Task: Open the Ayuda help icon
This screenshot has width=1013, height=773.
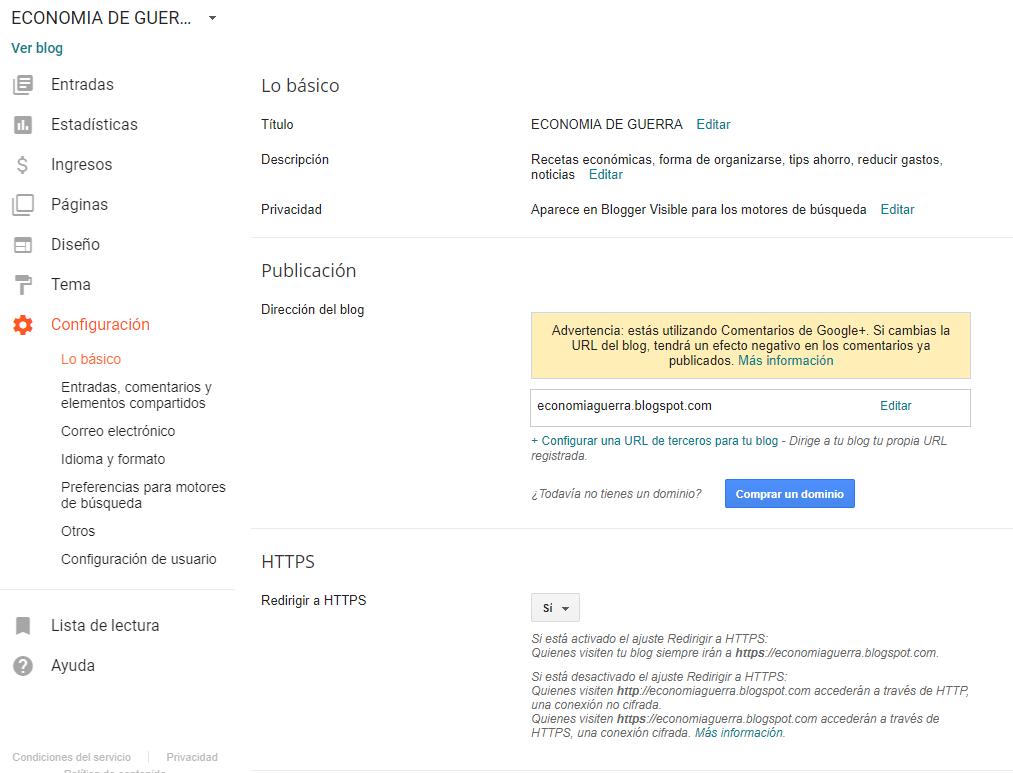Action: click(22, 665)
